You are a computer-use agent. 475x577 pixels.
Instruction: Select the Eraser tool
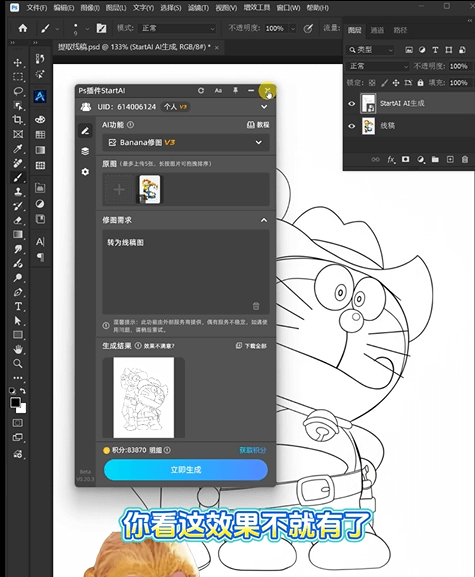(18, 220)
